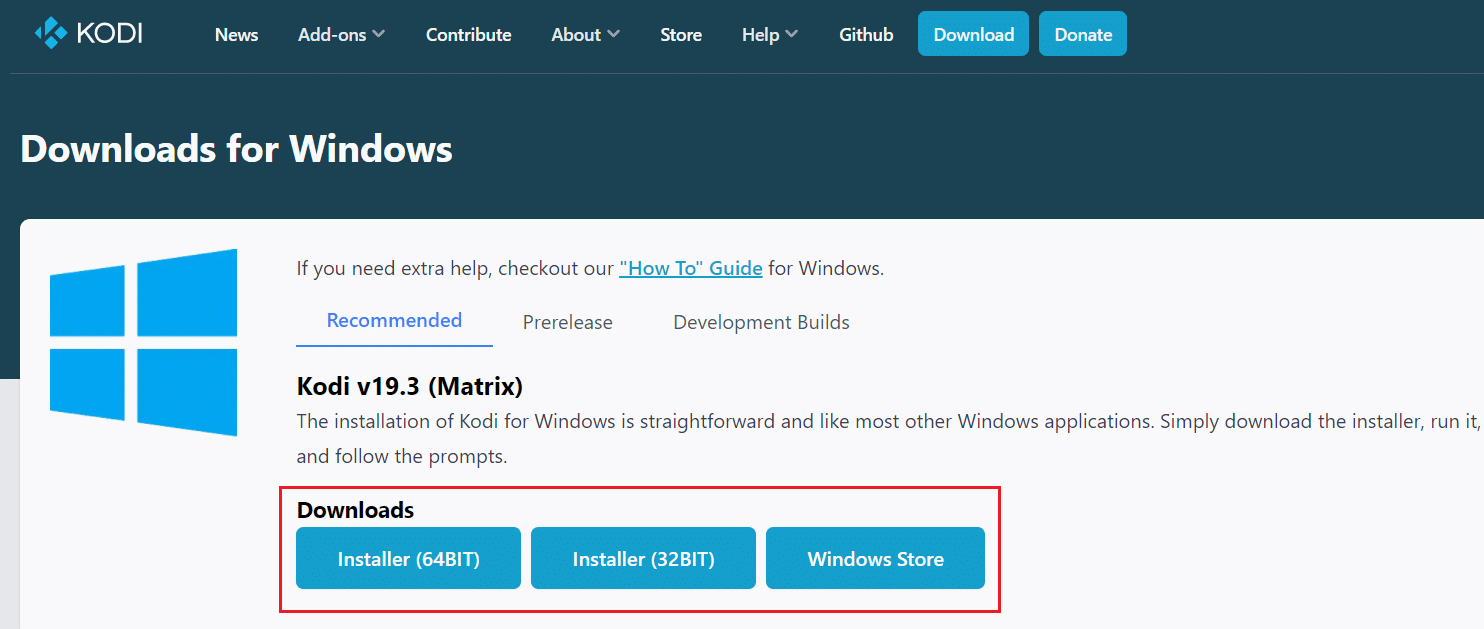The image size is (1484, 629).
Task: Click the Donate button
Action: [1082, 33]
